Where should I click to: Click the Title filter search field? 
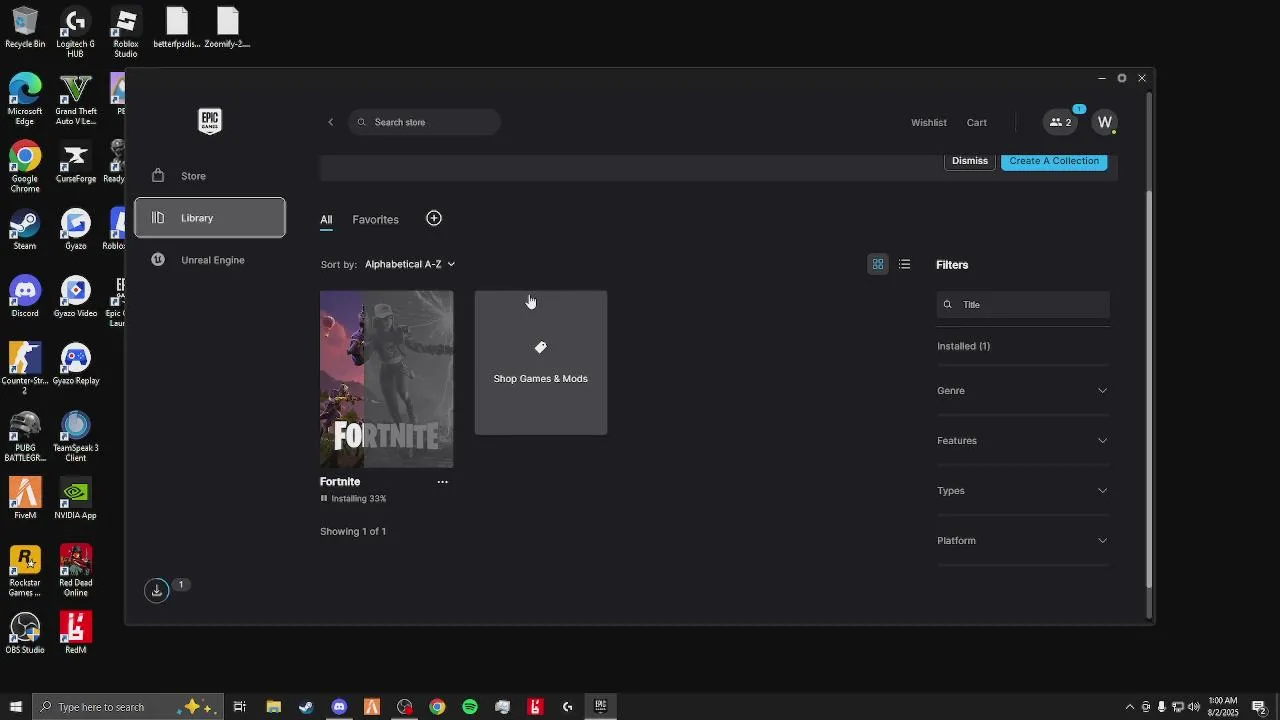pos(1023,305)
